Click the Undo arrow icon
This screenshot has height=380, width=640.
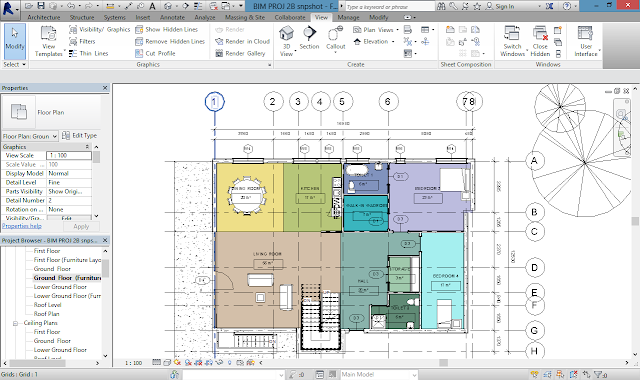pyautogui.click(x=71, y=6)
